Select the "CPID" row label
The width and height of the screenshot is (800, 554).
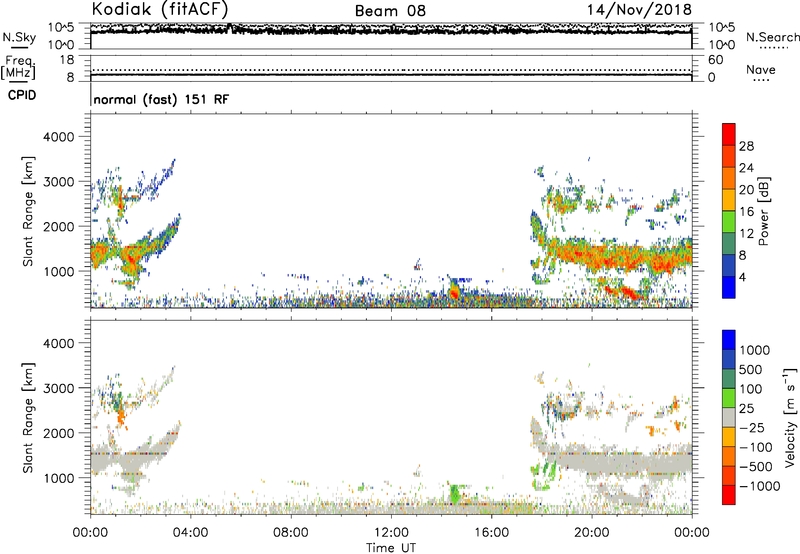(22, 95)
